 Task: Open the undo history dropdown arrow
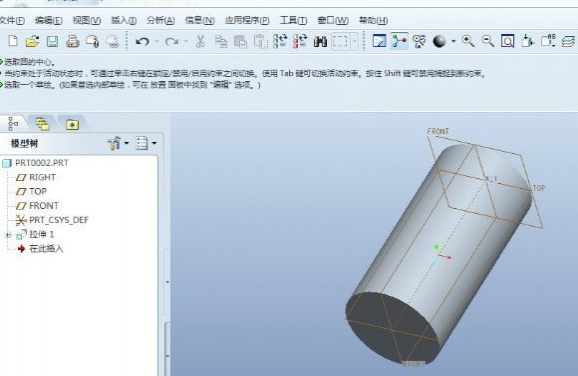coord(157,41)
